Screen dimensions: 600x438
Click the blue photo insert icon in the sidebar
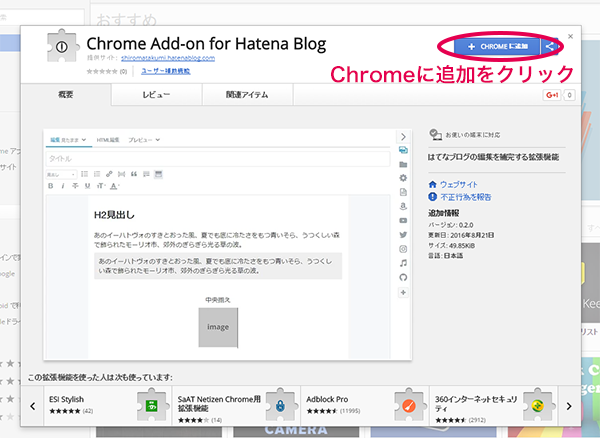(403, 150)
